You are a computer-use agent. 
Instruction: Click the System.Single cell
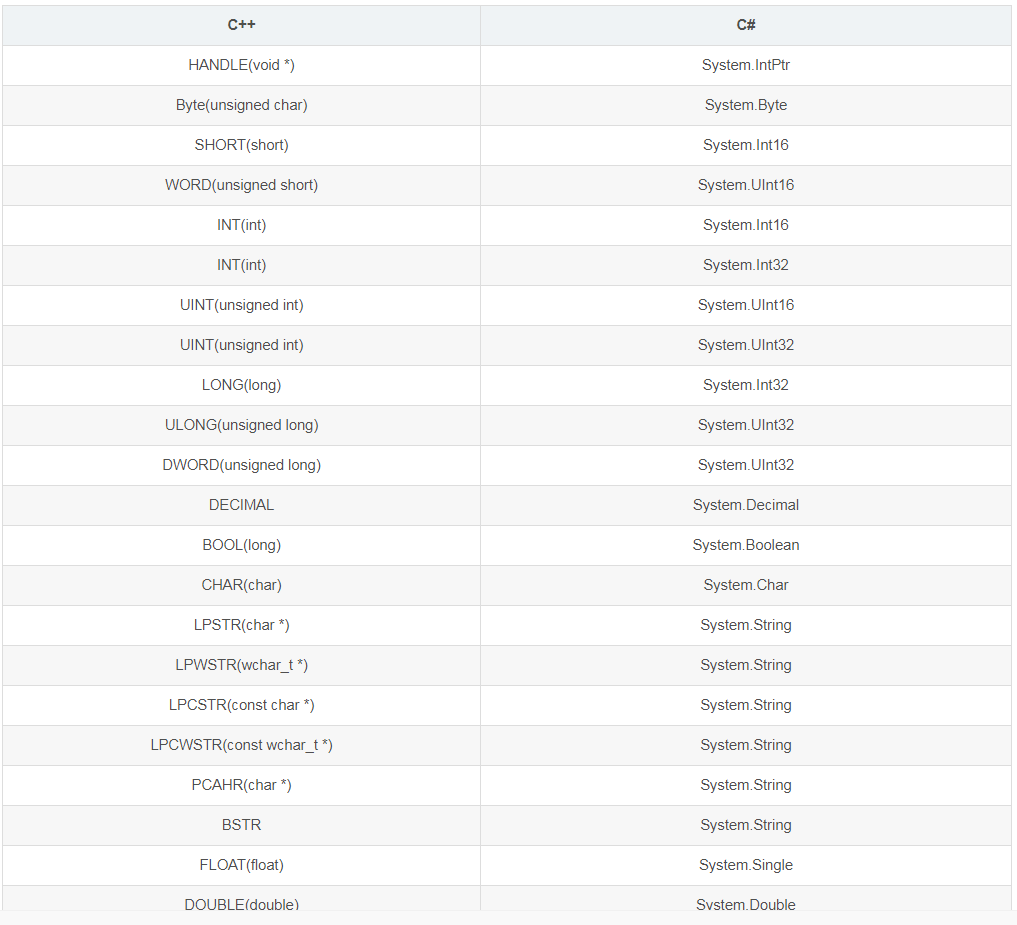pos(746,865)
